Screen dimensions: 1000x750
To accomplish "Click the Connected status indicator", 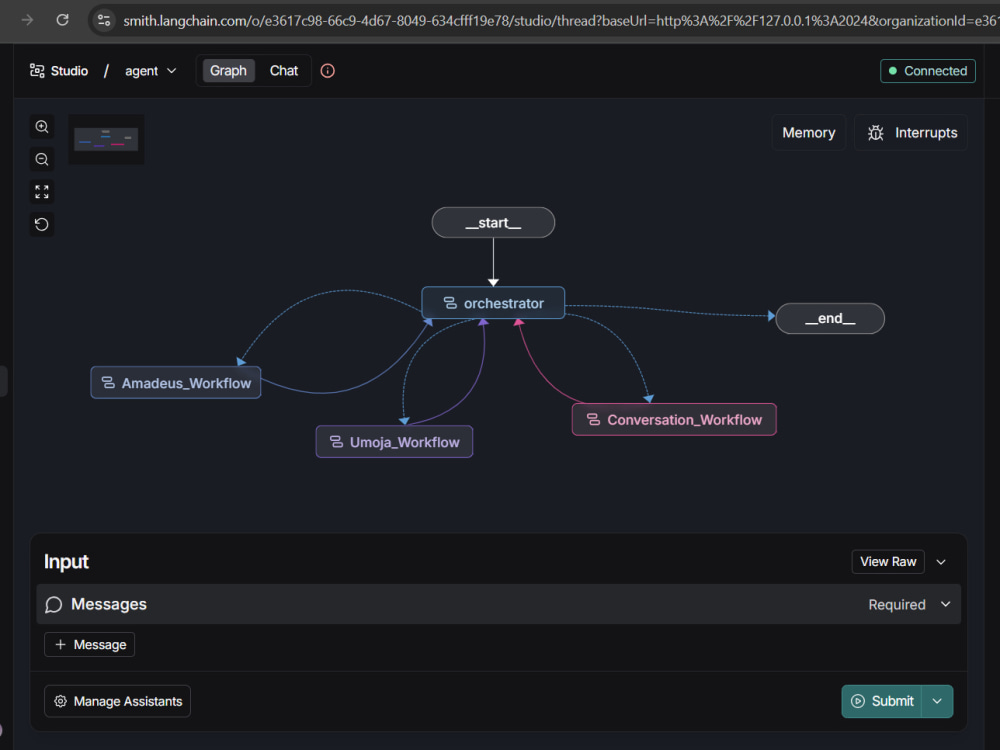I will (928, 71).
